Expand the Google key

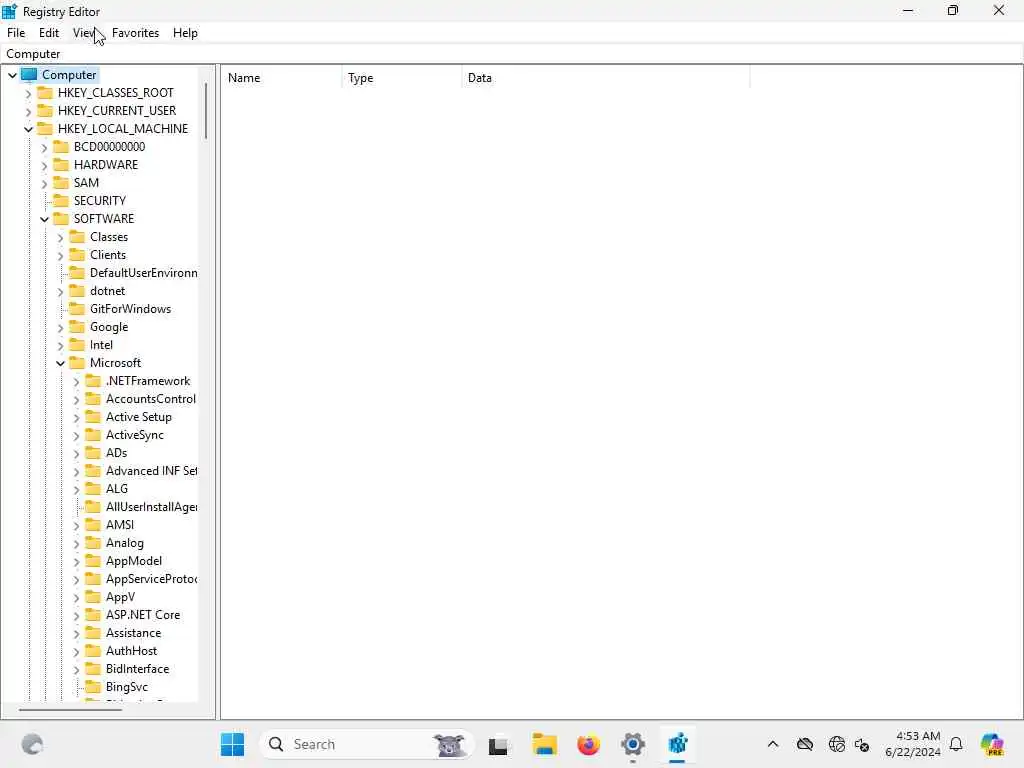click(x=60, y=328)
